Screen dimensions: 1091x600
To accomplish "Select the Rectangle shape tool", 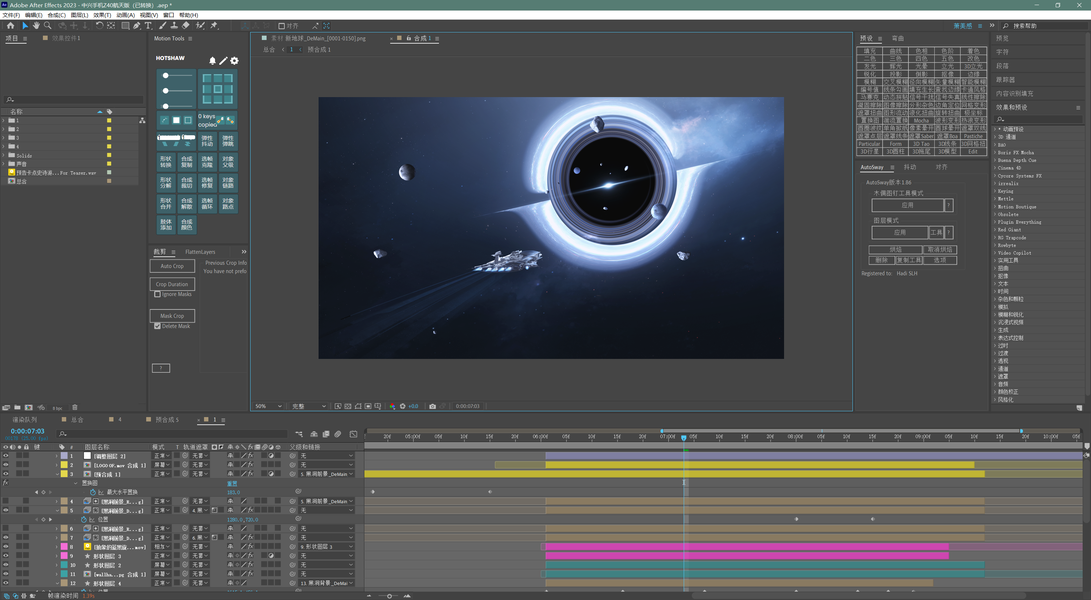I will 125,26.
